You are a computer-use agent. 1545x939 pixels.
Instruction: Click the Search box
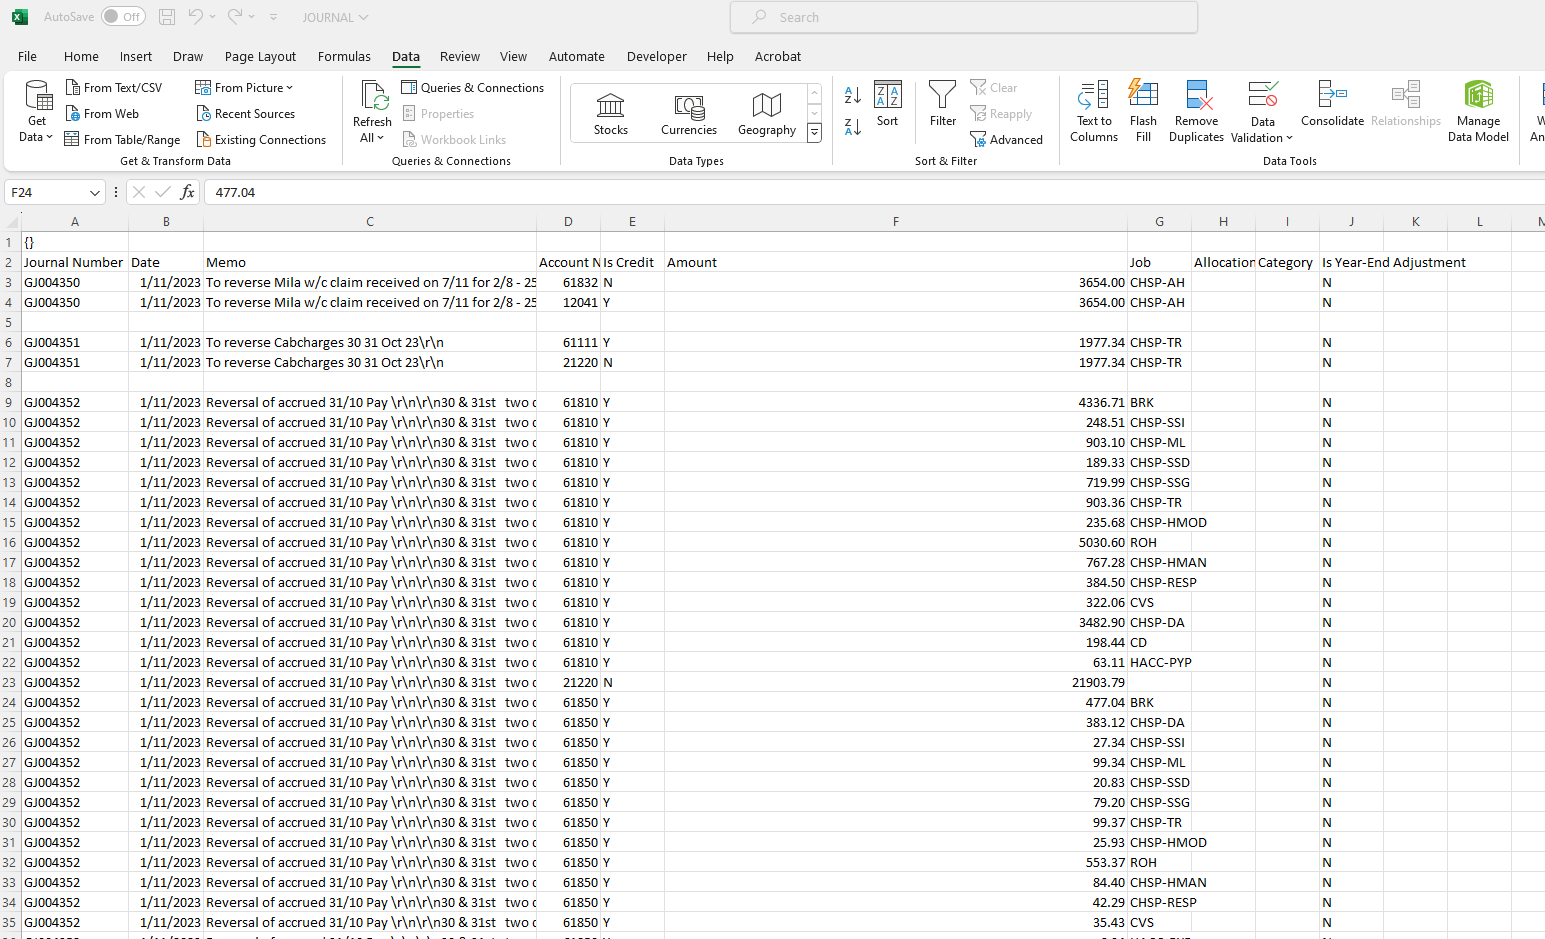(964, 17)
